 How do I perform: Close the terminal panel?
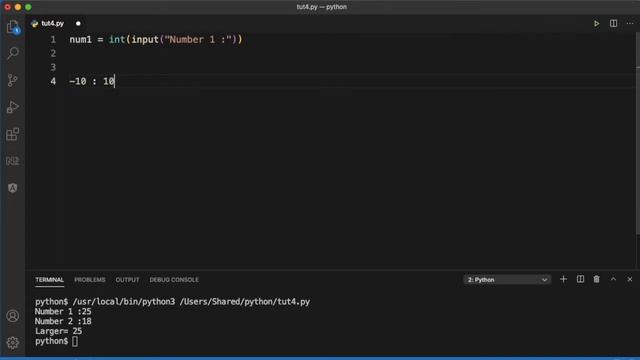click(630, 279)
